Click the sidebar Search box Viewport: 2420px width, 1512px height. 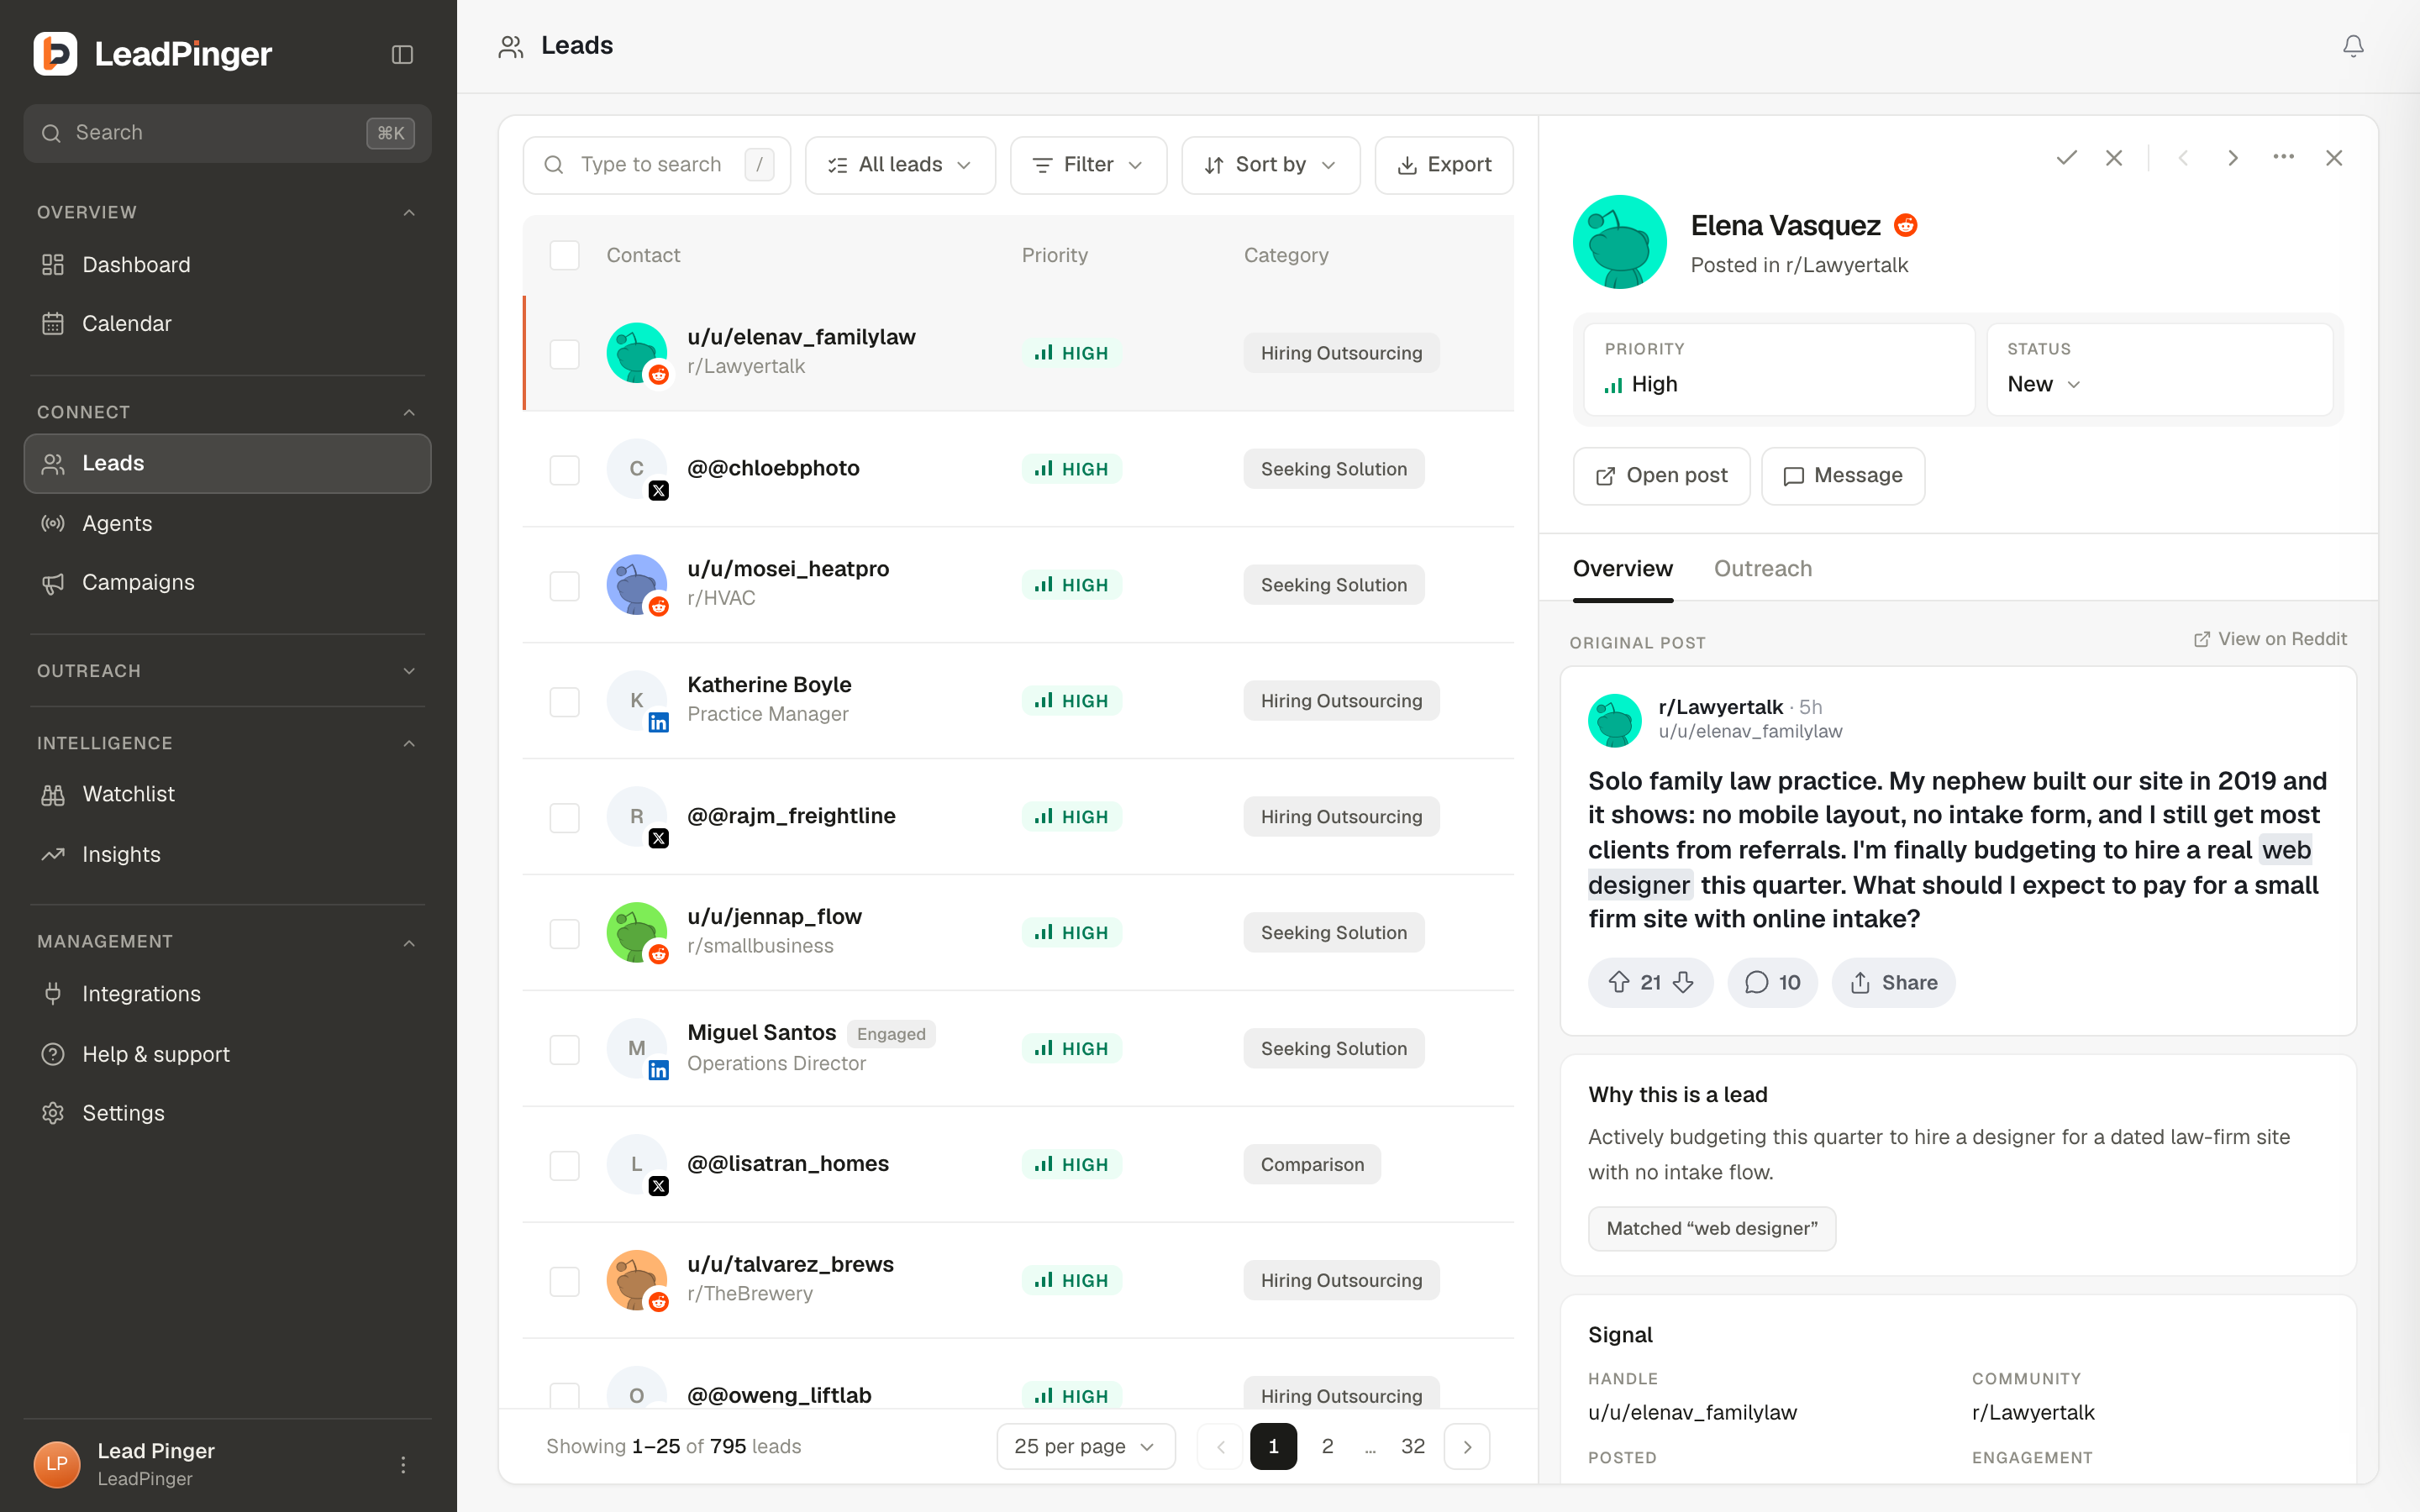pos(228,133)
